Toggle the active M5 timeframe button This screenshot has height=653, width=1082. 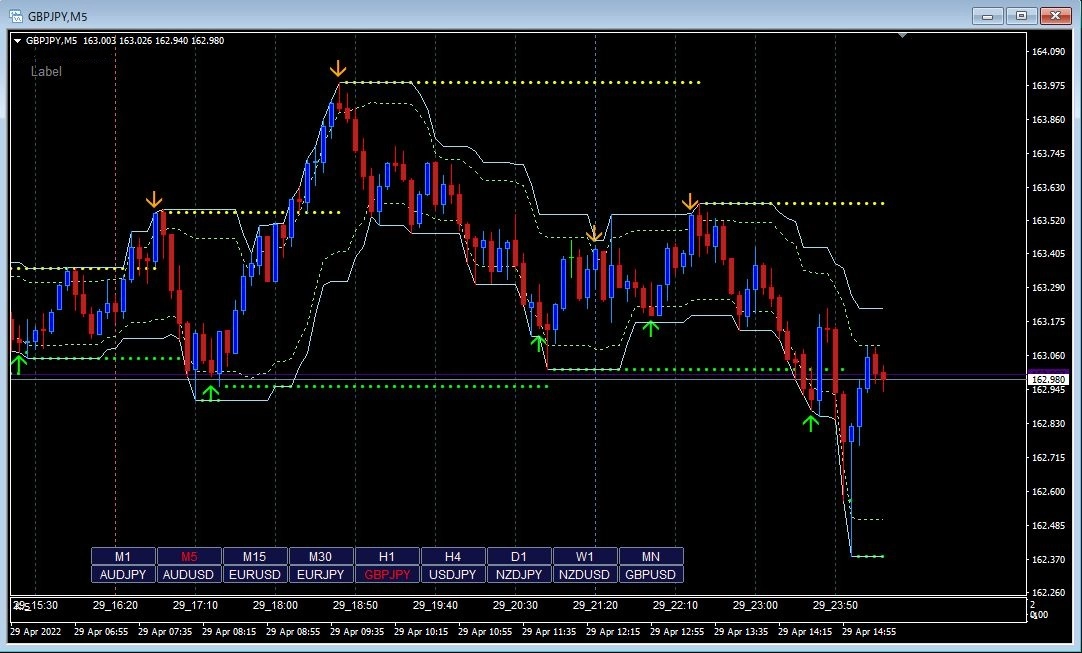click(189, 556)
